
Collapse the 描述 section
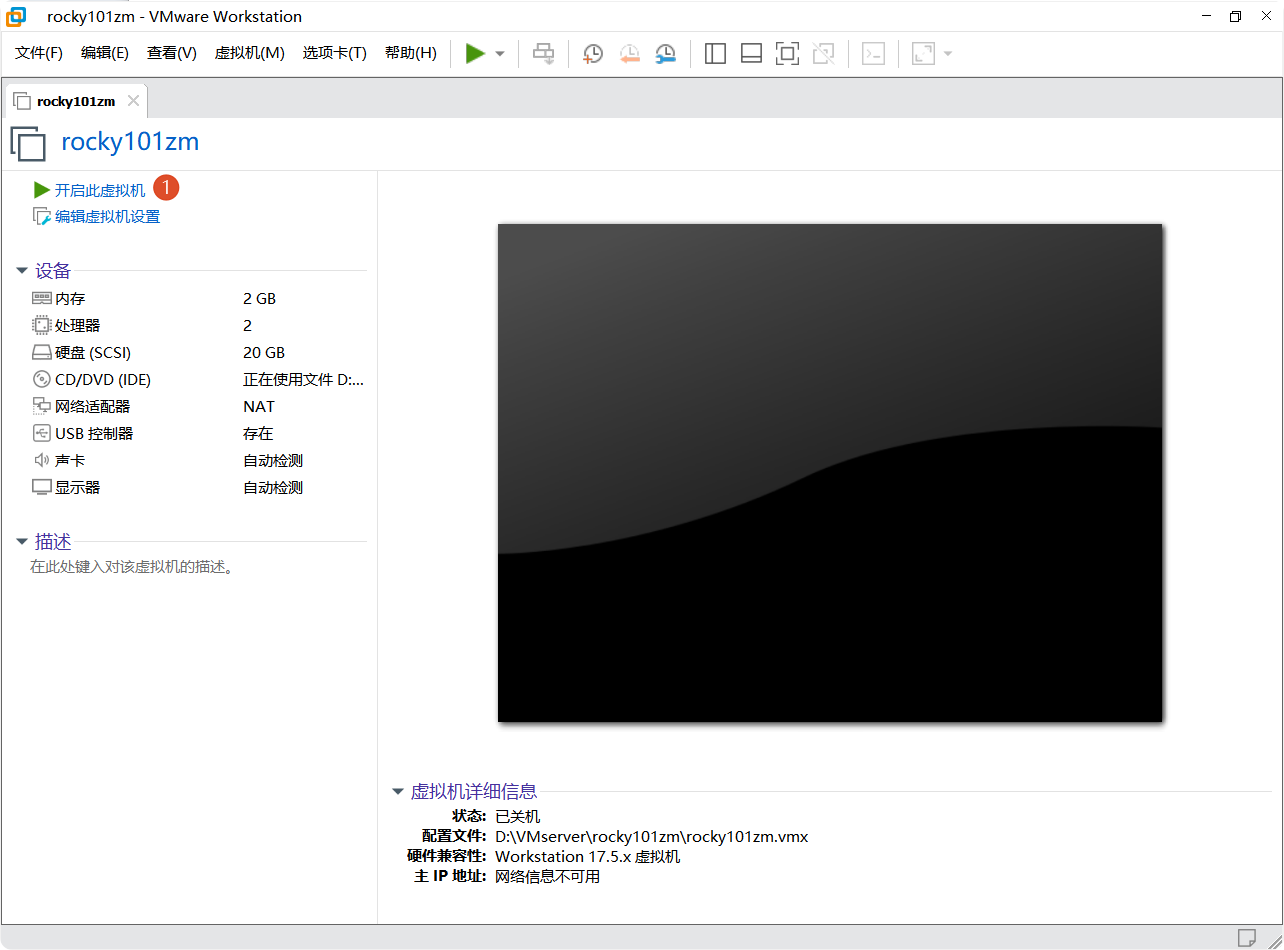click(x=22, y=542)
